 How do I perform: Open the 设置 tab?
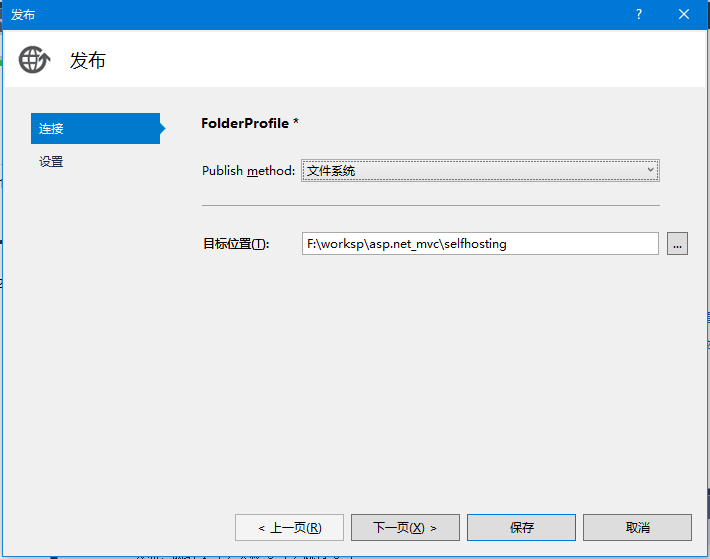(52, 161)
